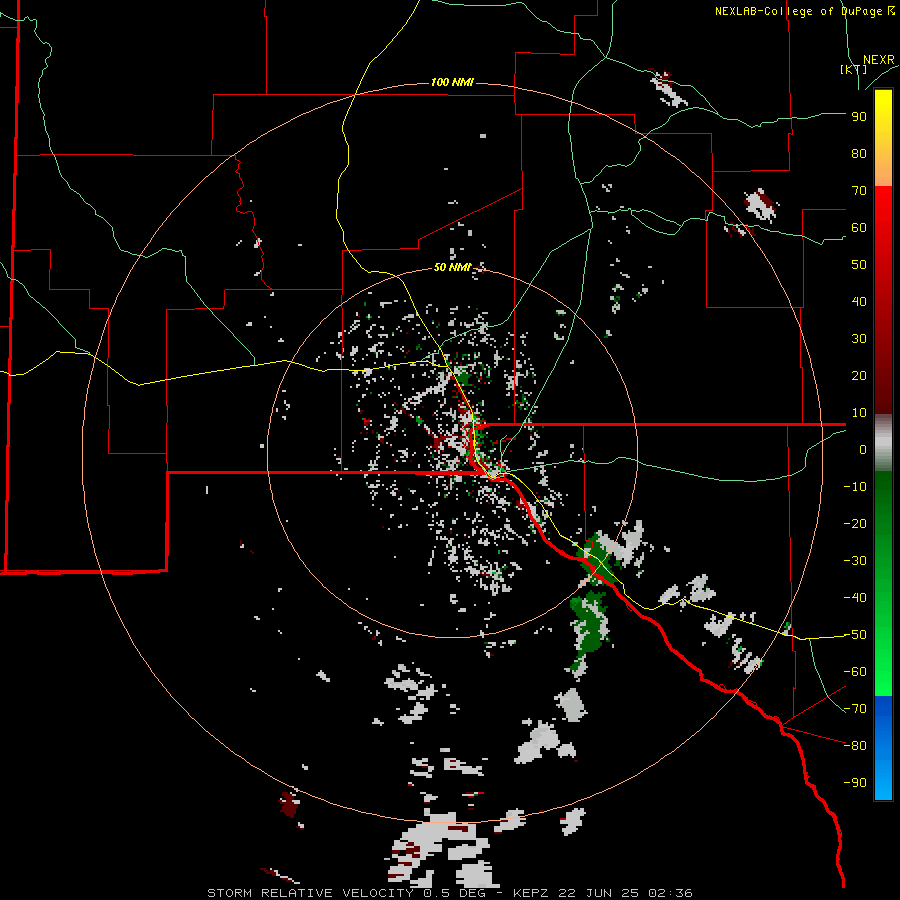Click the -50 value on velocity scale
The height and width of the screenshot is (900, 900).
[x=855, y=635]
